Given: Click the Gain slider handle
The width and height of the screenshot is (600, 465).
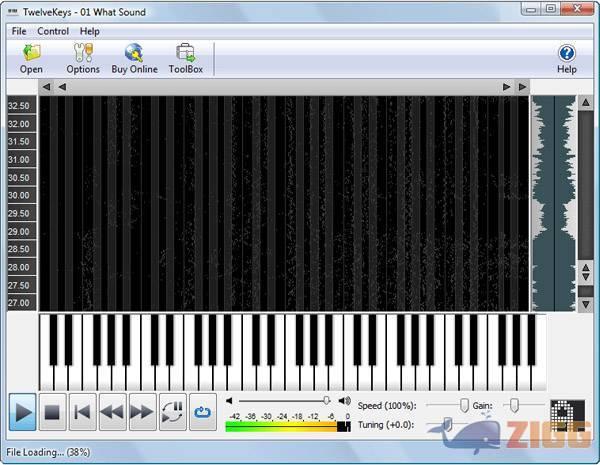Looking at the screenshot, I should tap(513, 403).
